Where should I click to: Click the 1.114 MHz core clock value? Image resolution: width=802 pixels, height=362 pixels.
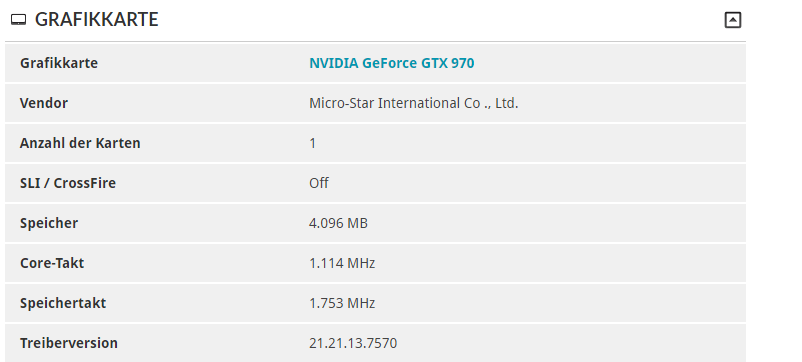click(342, 263)
